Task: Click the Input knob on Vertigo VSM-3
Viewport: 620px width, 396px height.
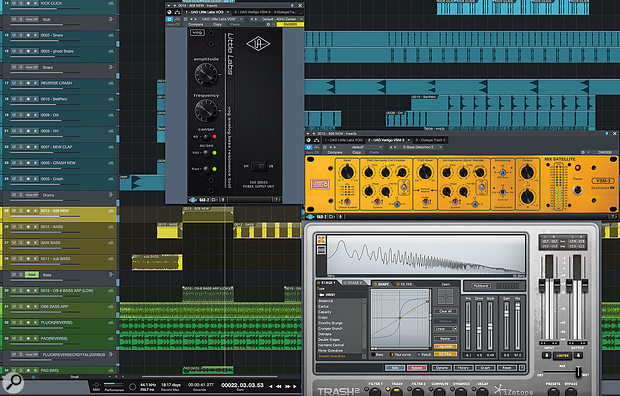Action: coord(347,172)
